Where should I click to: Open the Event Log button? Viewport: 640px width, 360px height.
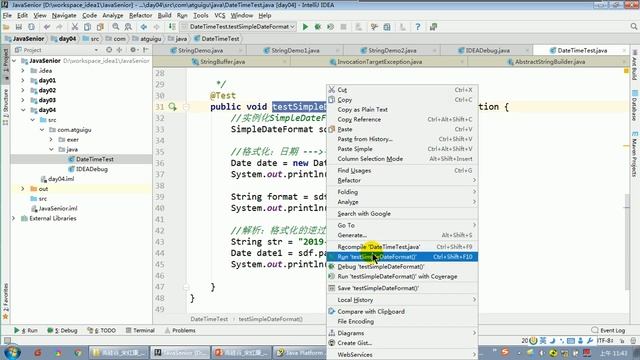click(608, 331)
